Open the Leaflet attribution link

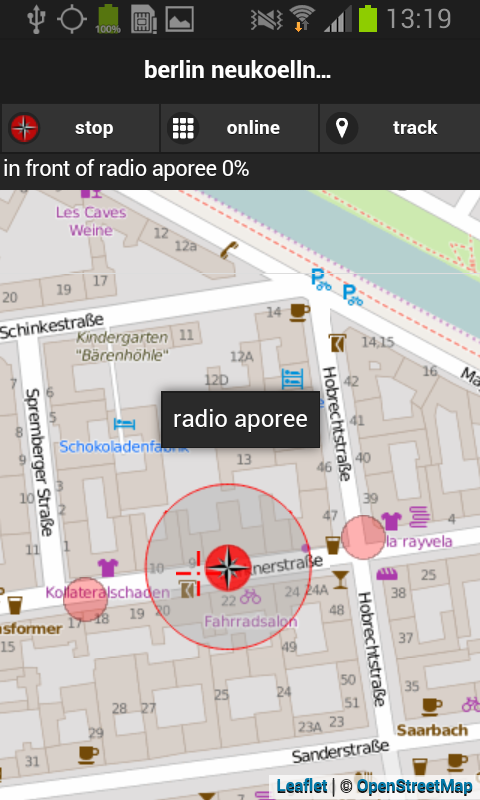point(301,786)
